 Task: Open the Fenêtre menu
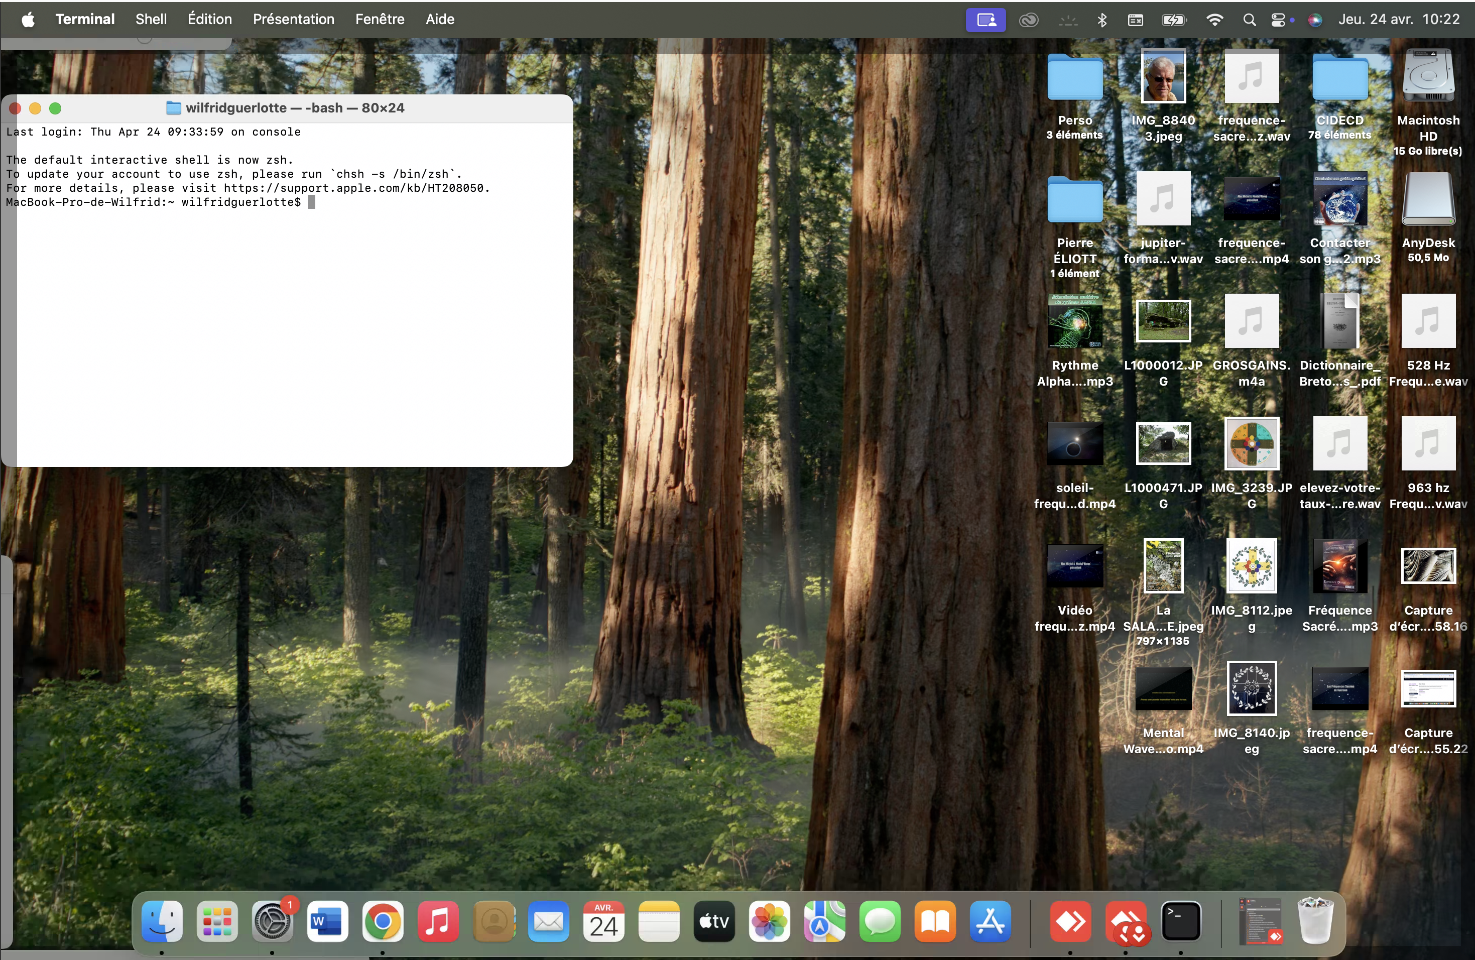point(379,19)
